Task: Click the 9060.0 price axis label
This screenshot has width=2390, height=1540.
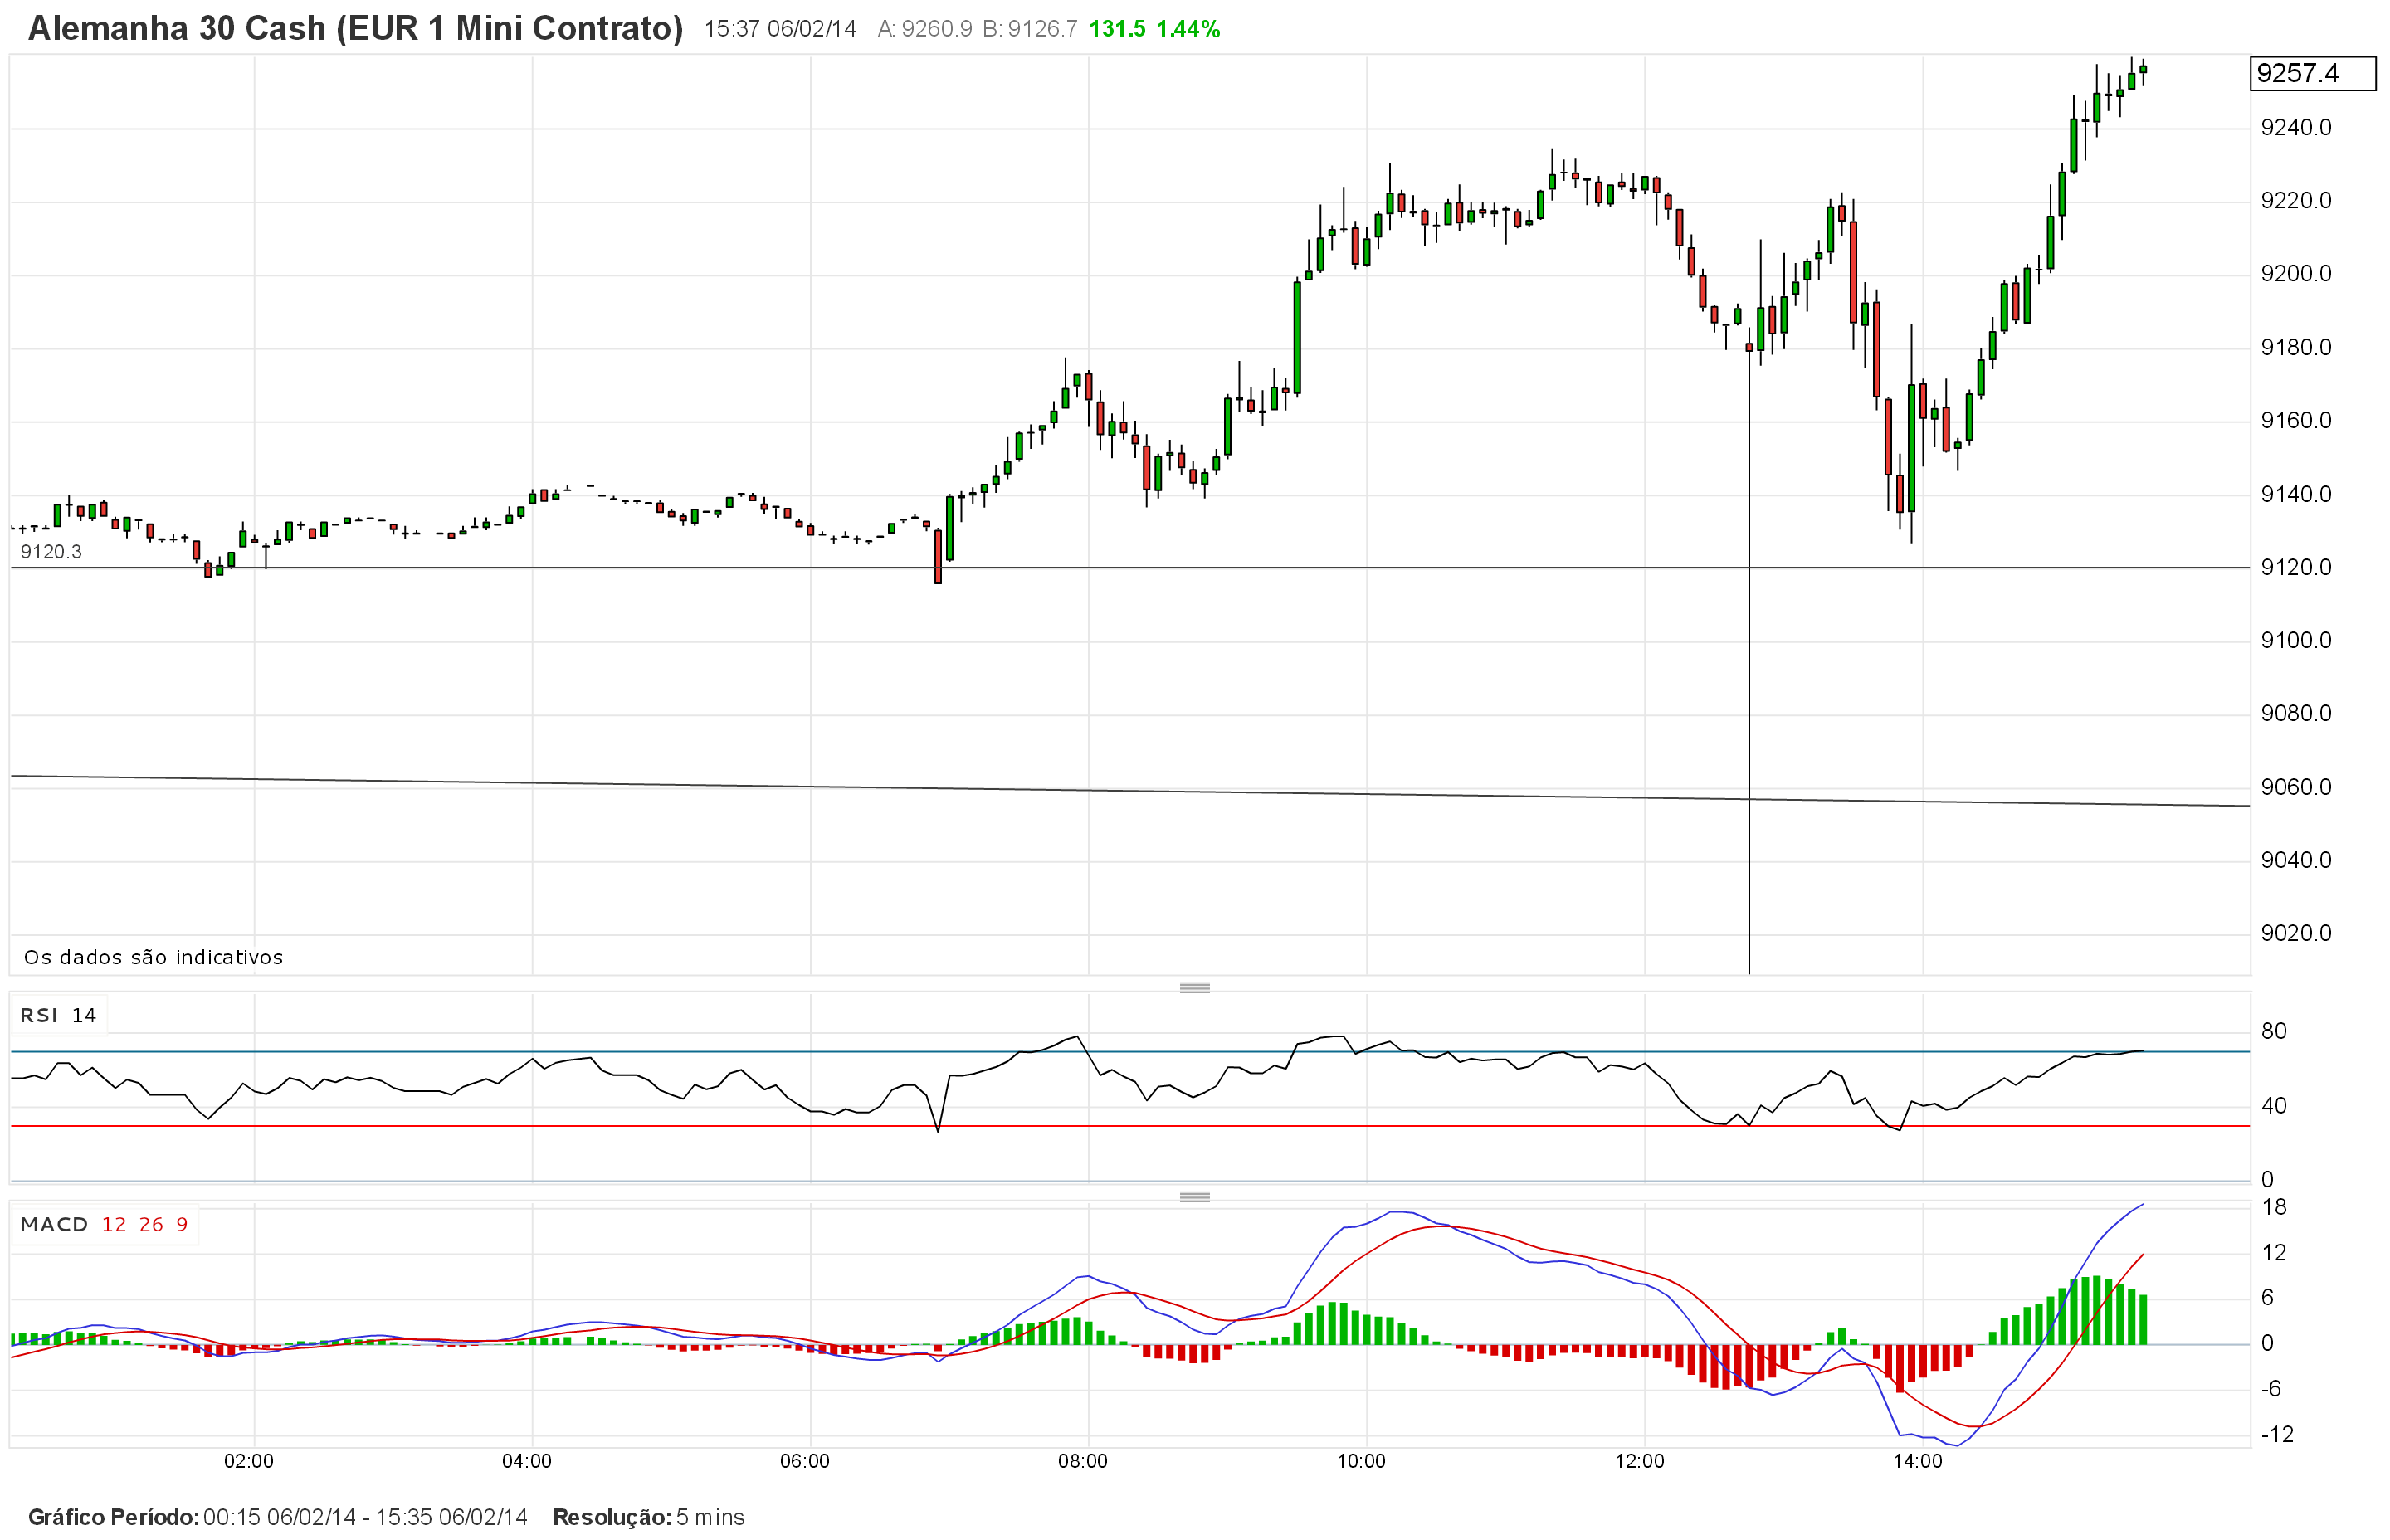Action: [2295, 787]
